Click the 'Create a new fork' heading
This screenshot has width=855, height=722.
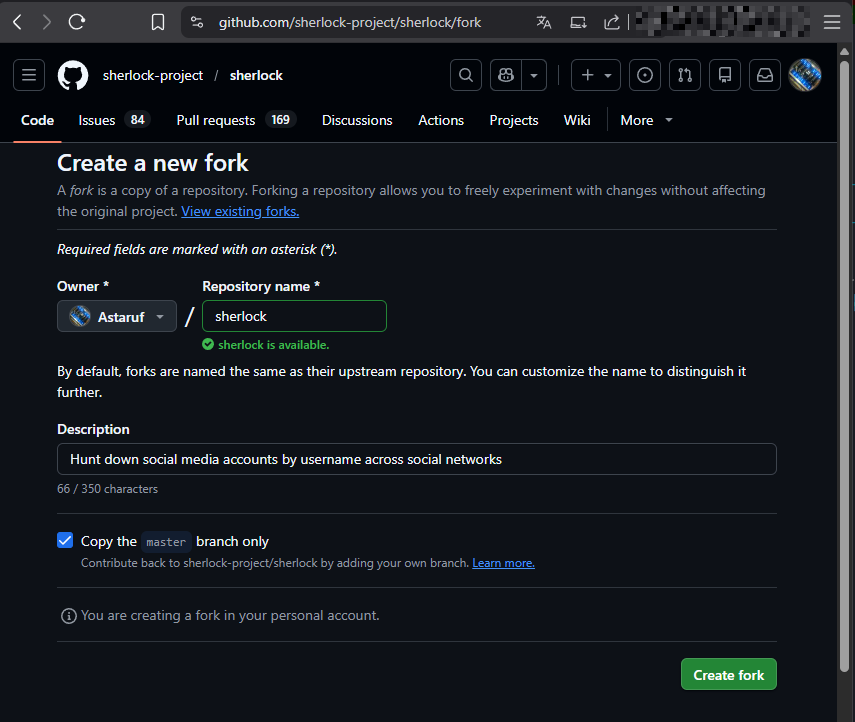(x=153, y=163)
